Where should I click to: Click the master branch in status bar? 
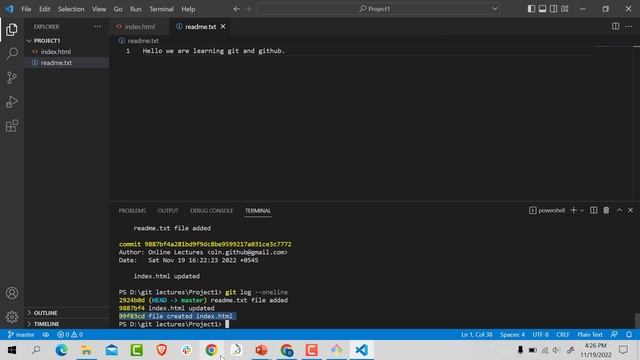point(21,335)
